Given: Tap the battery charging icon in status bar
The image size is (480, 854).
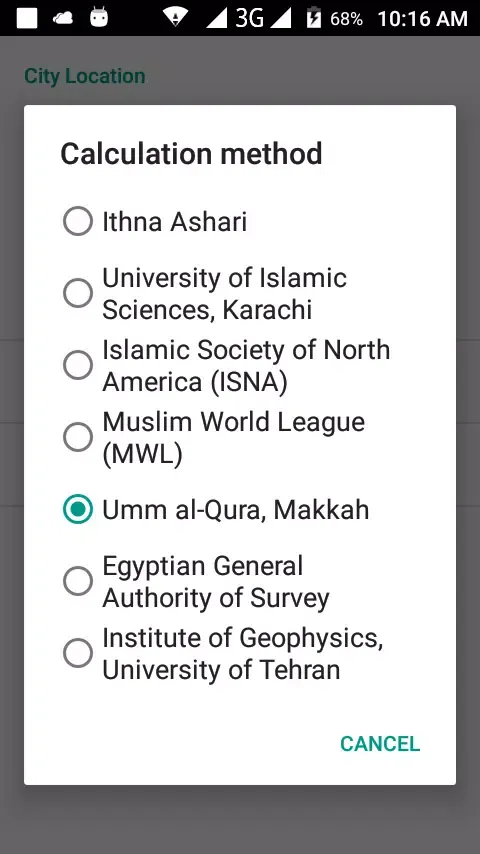Looking at the screenshot, I should tap(313, 18).
